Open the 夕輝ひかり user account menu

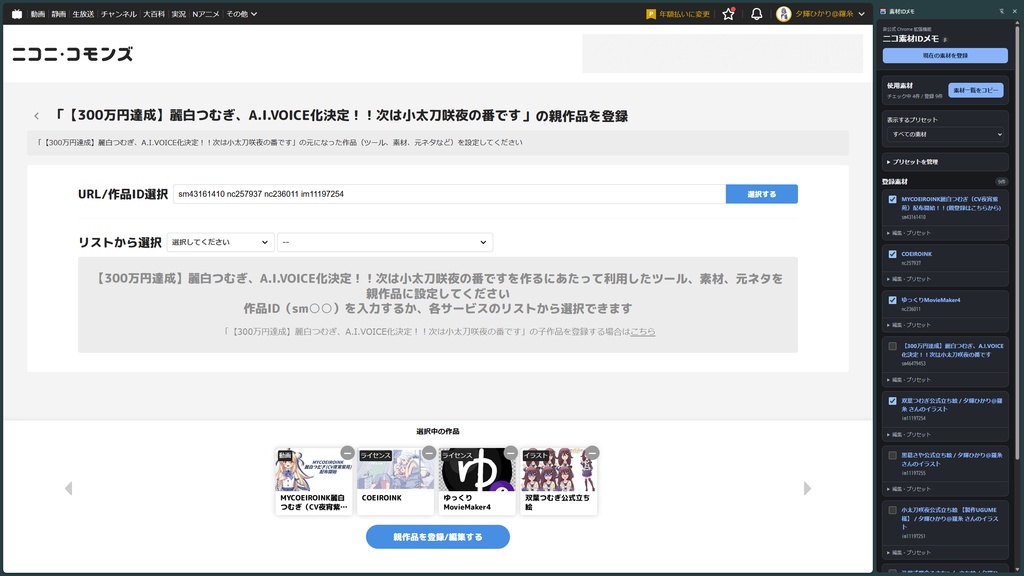[830, 14]
